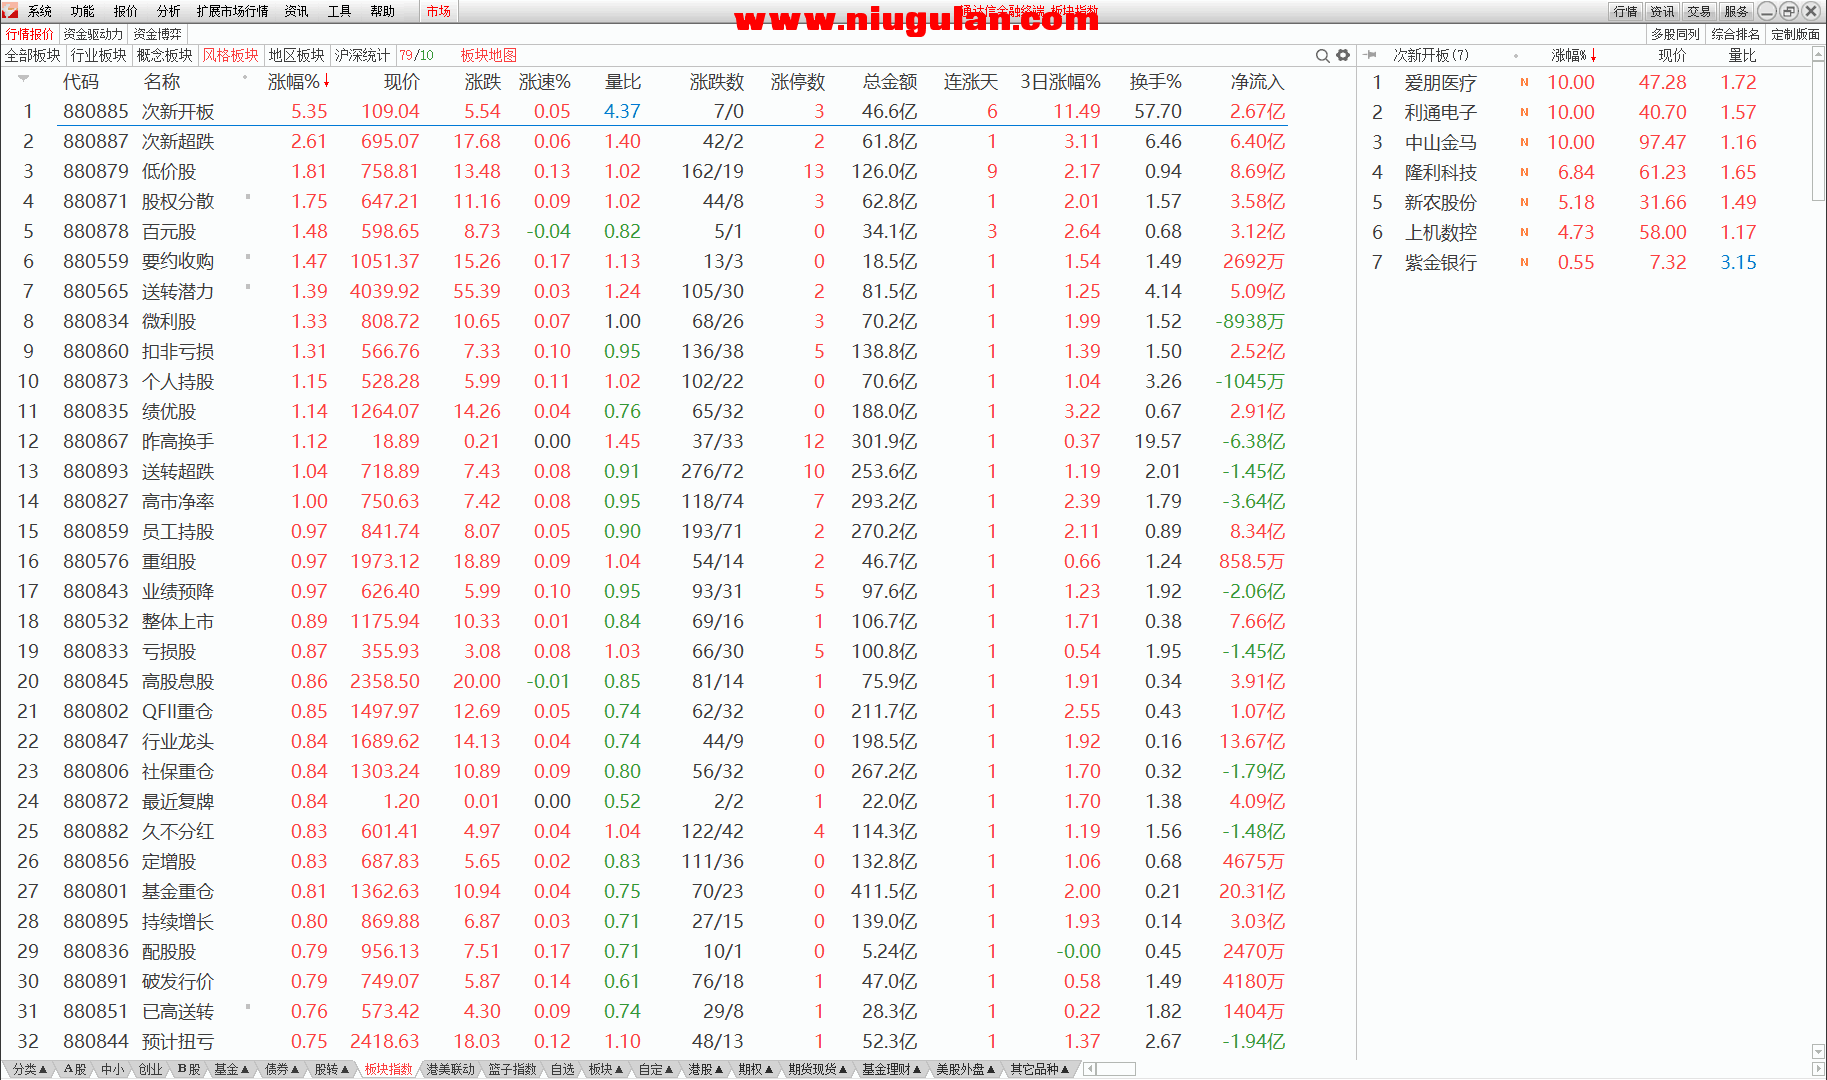Image resolution: width=1827 pixels, height=1080 pixels.
Task: Sort by the 换手% column header
Action: [1156, 82]
